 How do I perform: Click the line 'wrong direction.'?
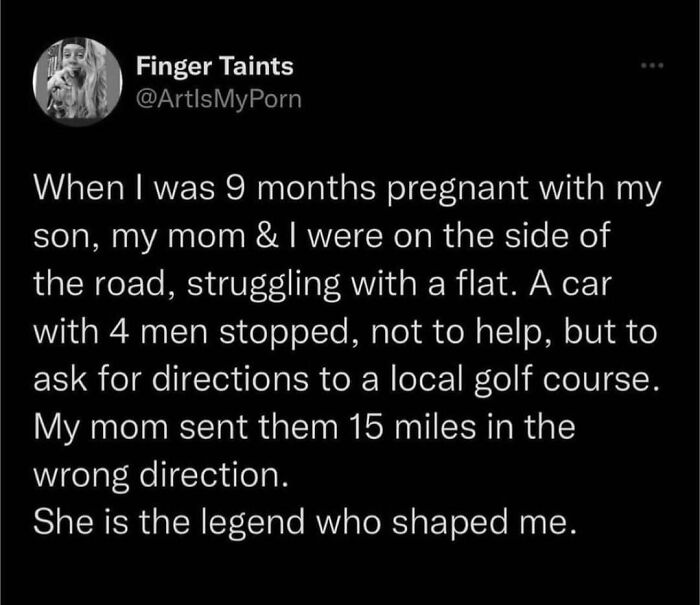pyautogui.click(x=161, y=476)
